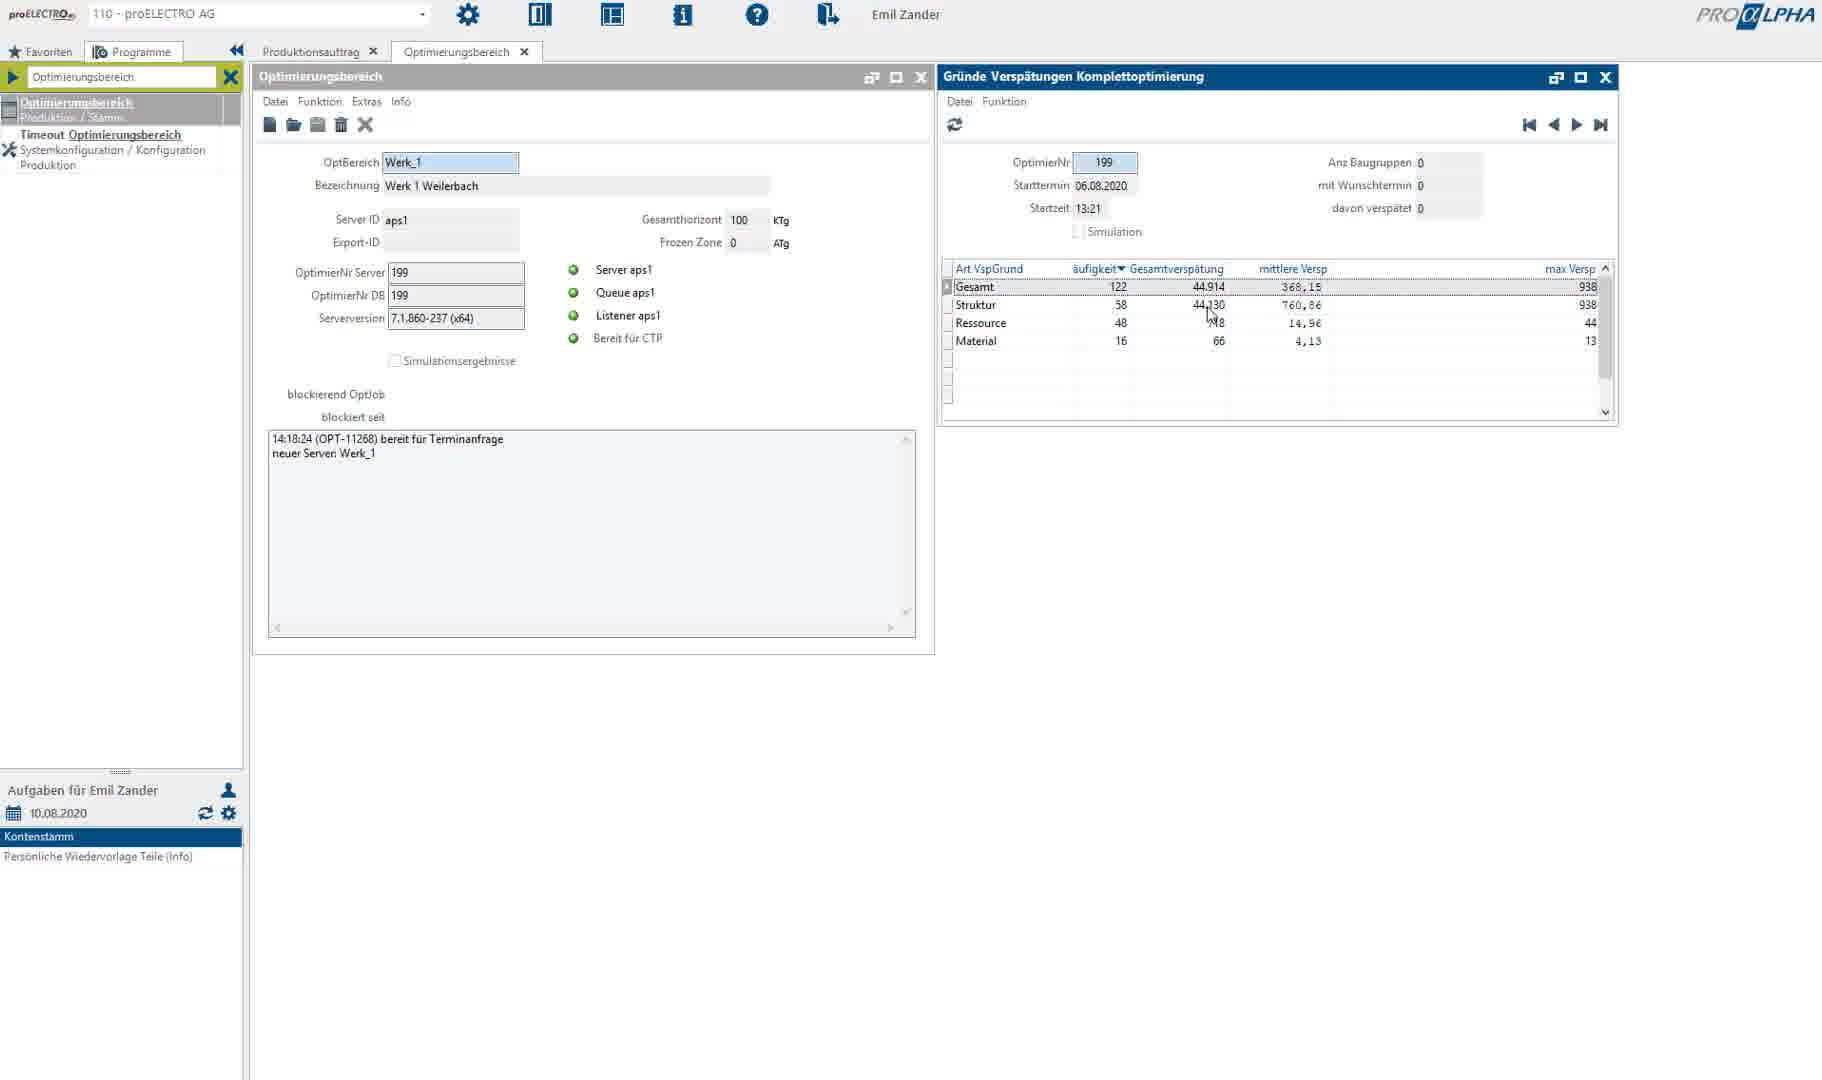Viewport: 1822px width, 1080px height.
Task: Open Timeout Optimierungsbereich search result
Action: point(120,150)
